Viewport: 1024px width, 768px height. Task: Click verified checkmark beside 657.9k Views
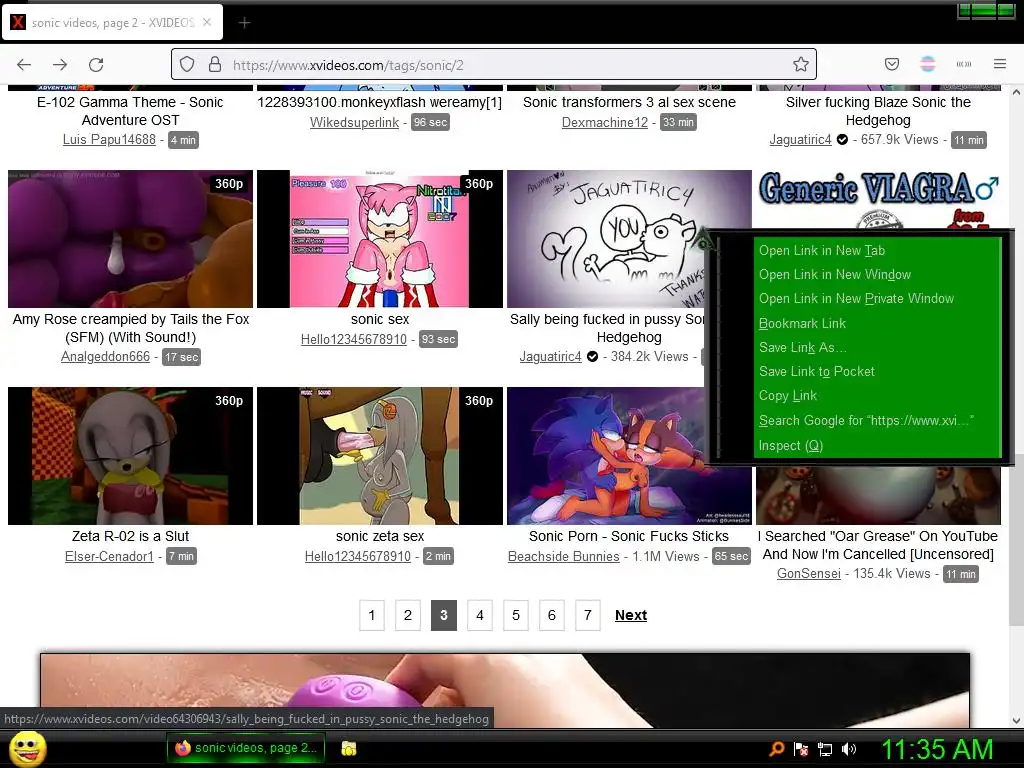842,140
